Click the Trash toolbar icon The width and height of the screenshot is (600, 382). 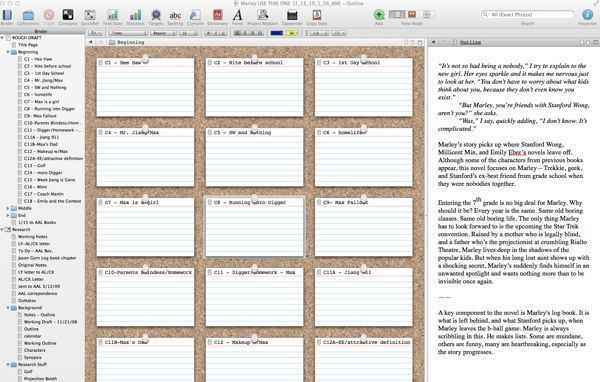49,15
